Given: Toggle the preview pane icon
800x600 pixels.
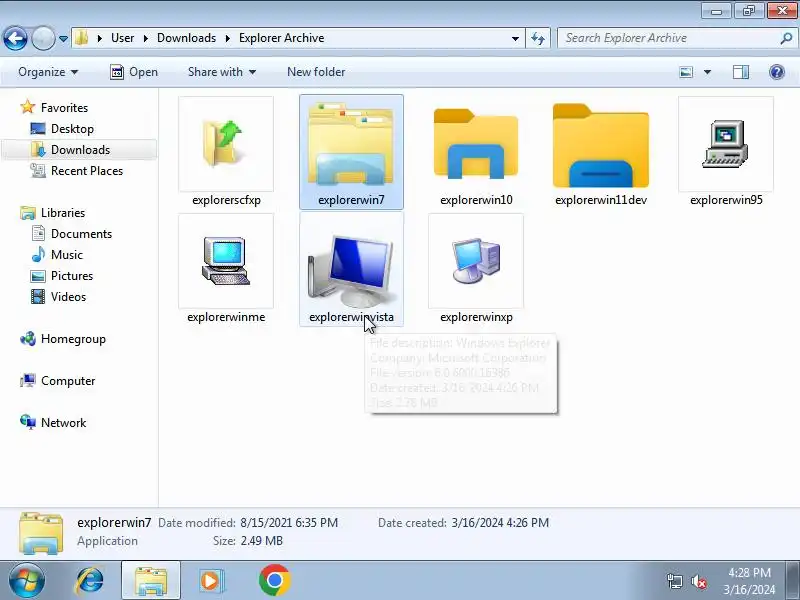Looking at the screenshot, I should click(741, 72).
